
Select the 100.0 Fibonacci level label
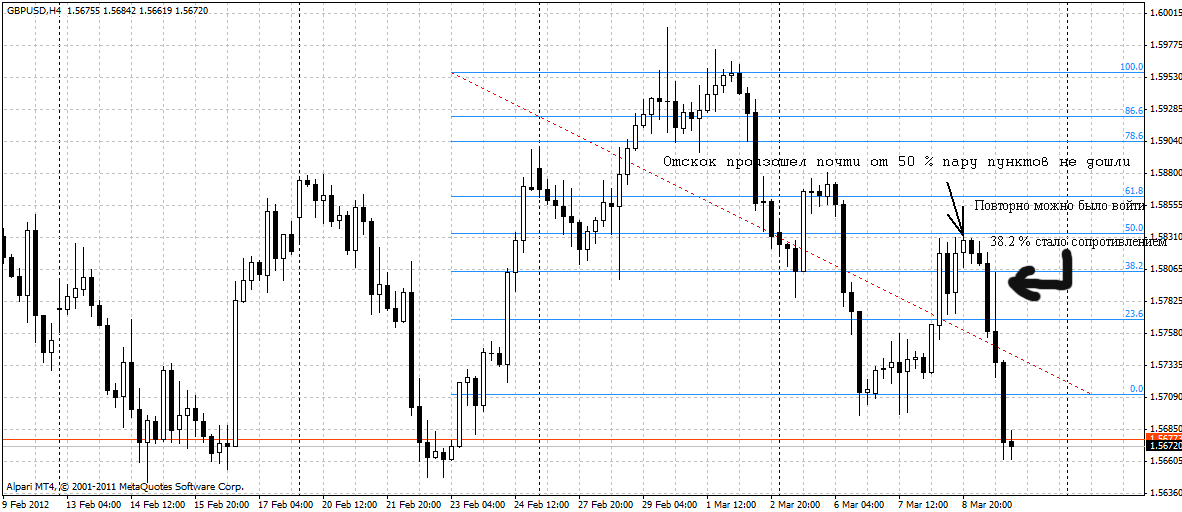point(1131,67)
